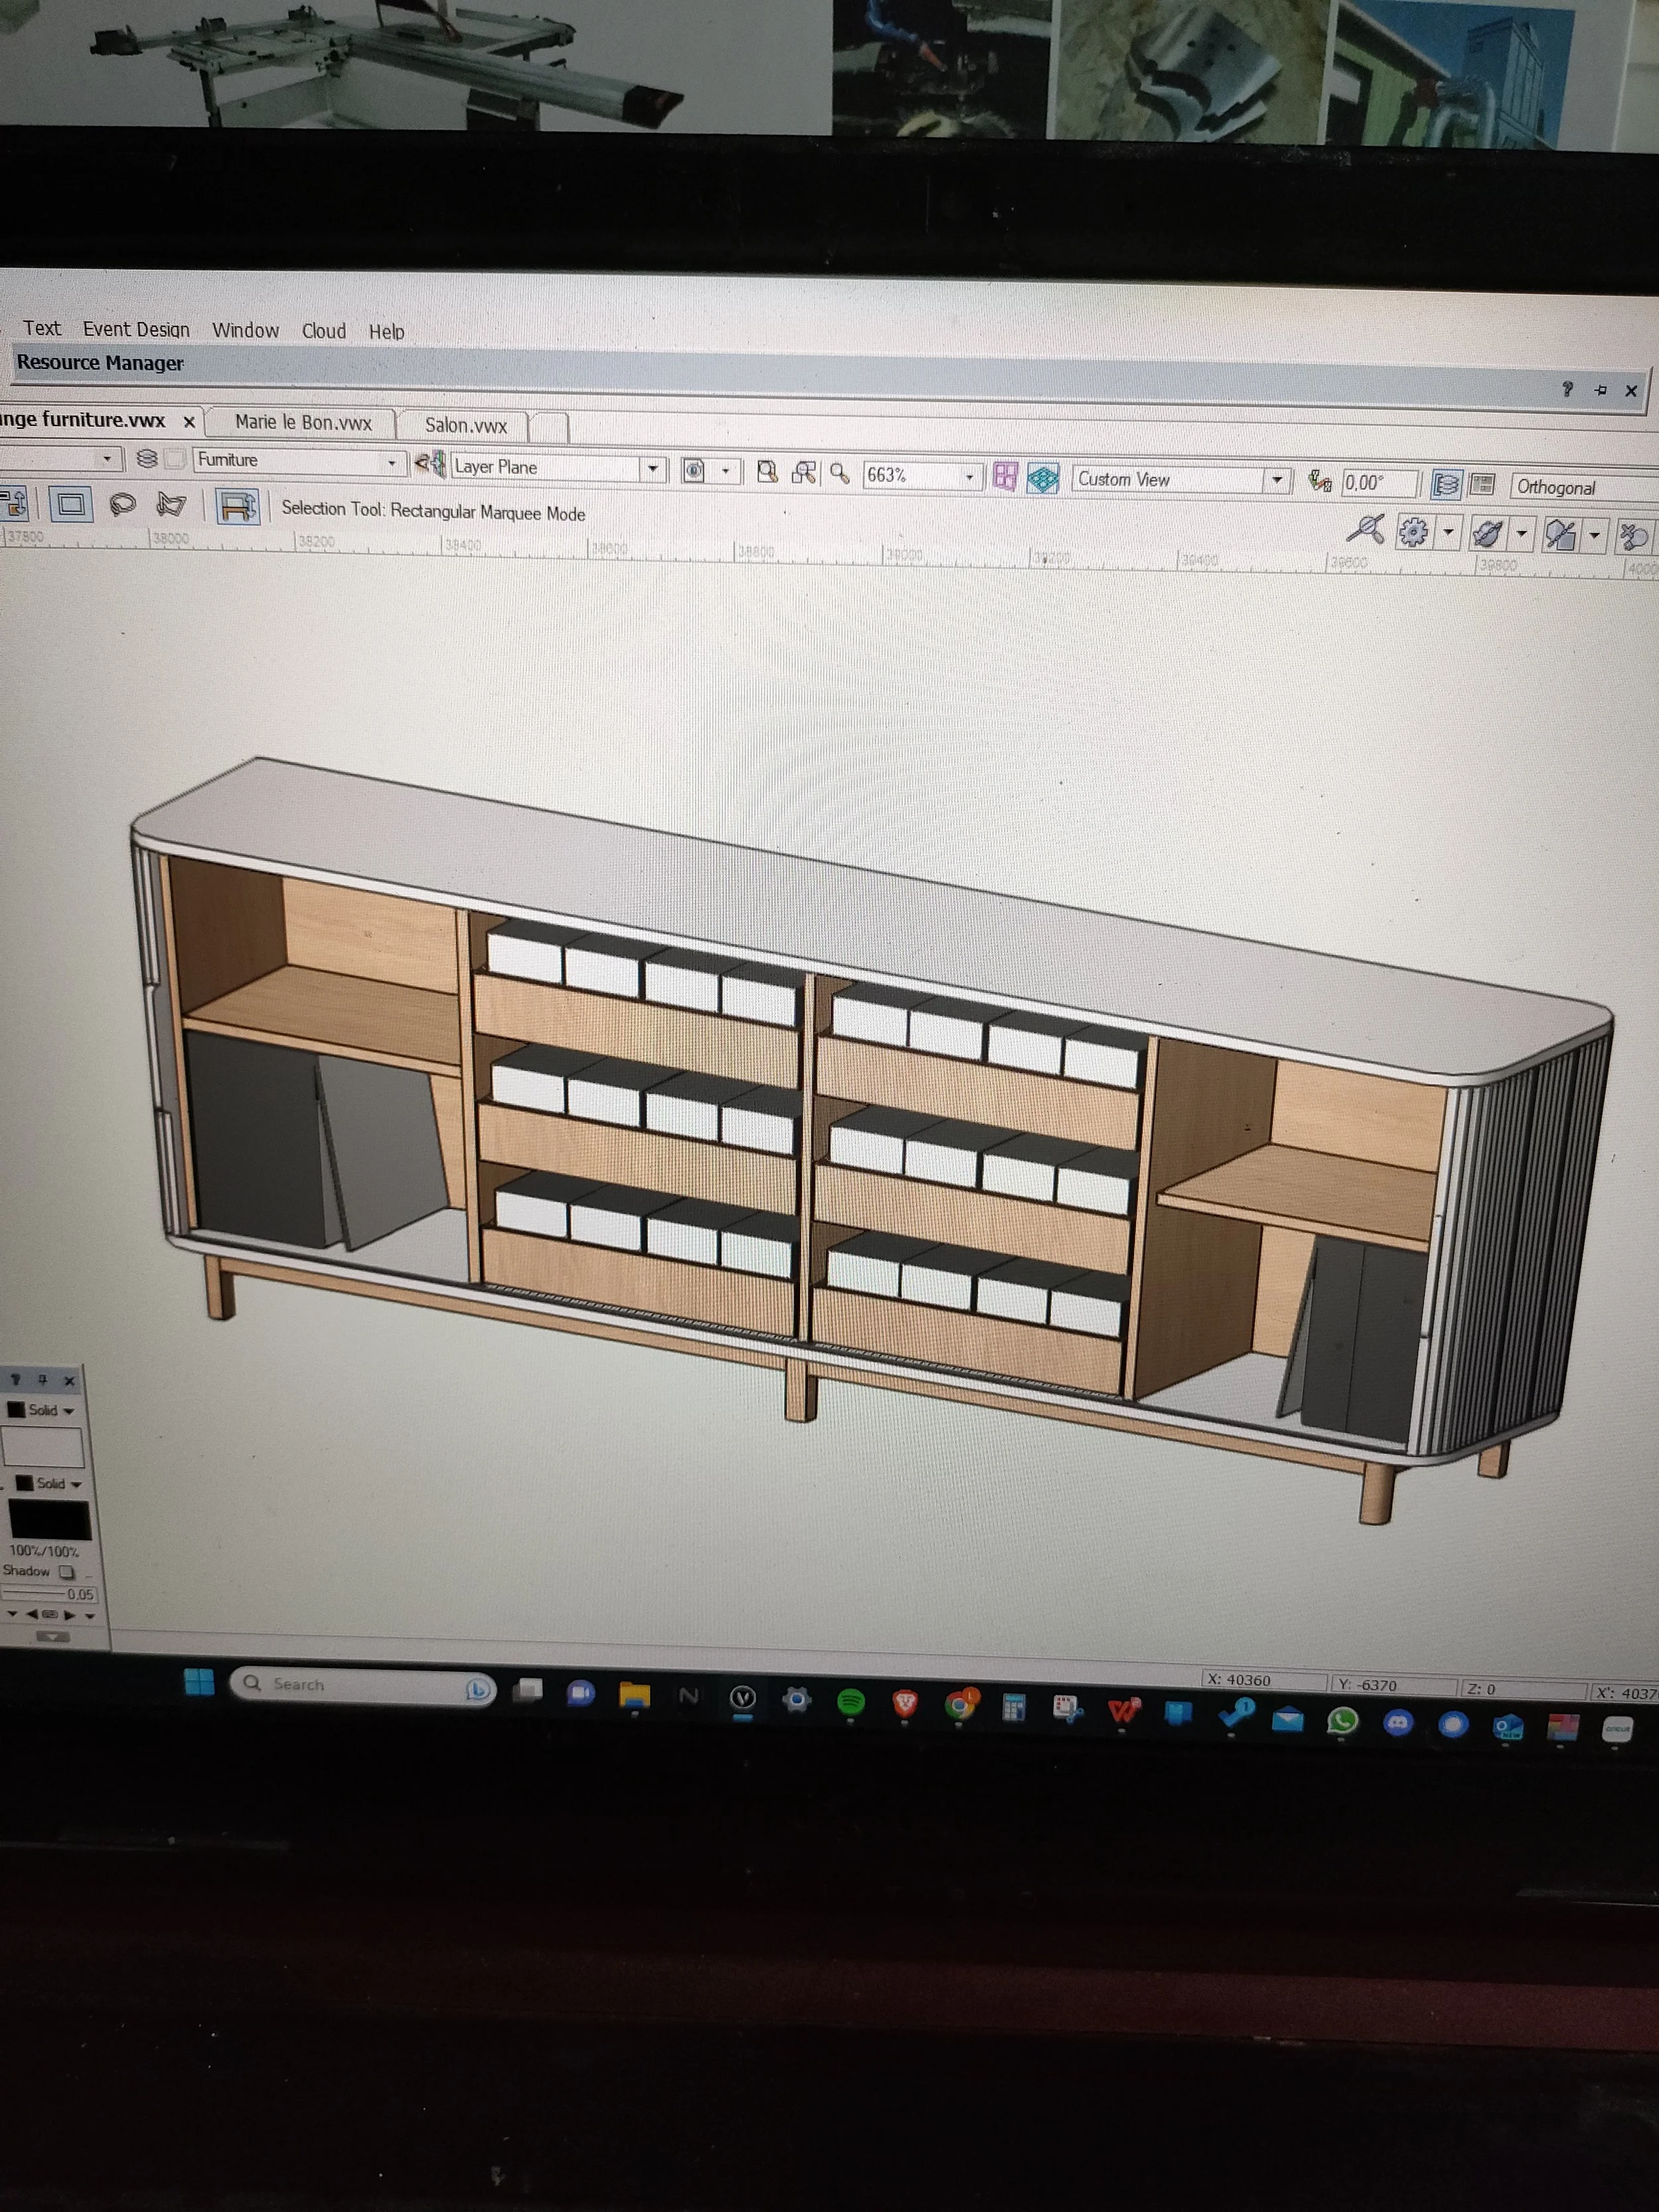The image size is (1659, 2212).
Task: Open the Text menu
Action: coord(42,328)
